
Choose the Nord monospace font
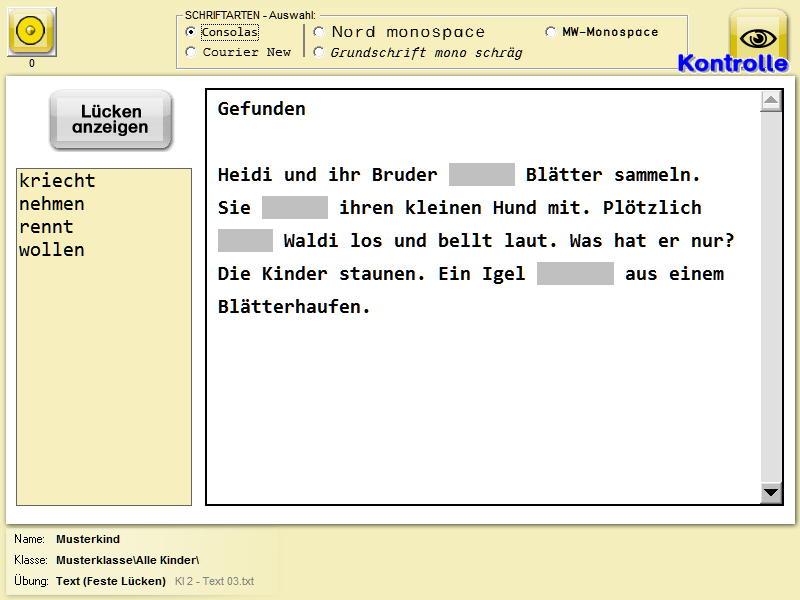[319, 32]
